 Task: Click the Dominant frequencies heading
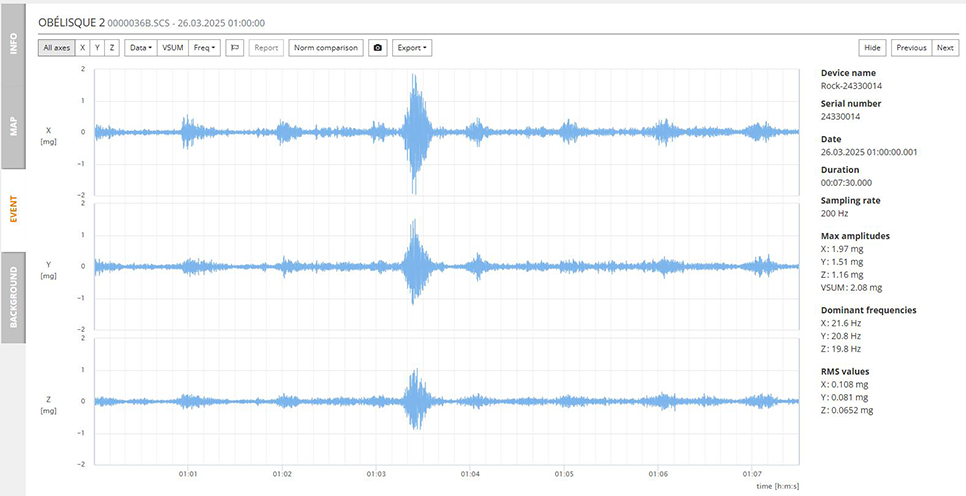869,311
